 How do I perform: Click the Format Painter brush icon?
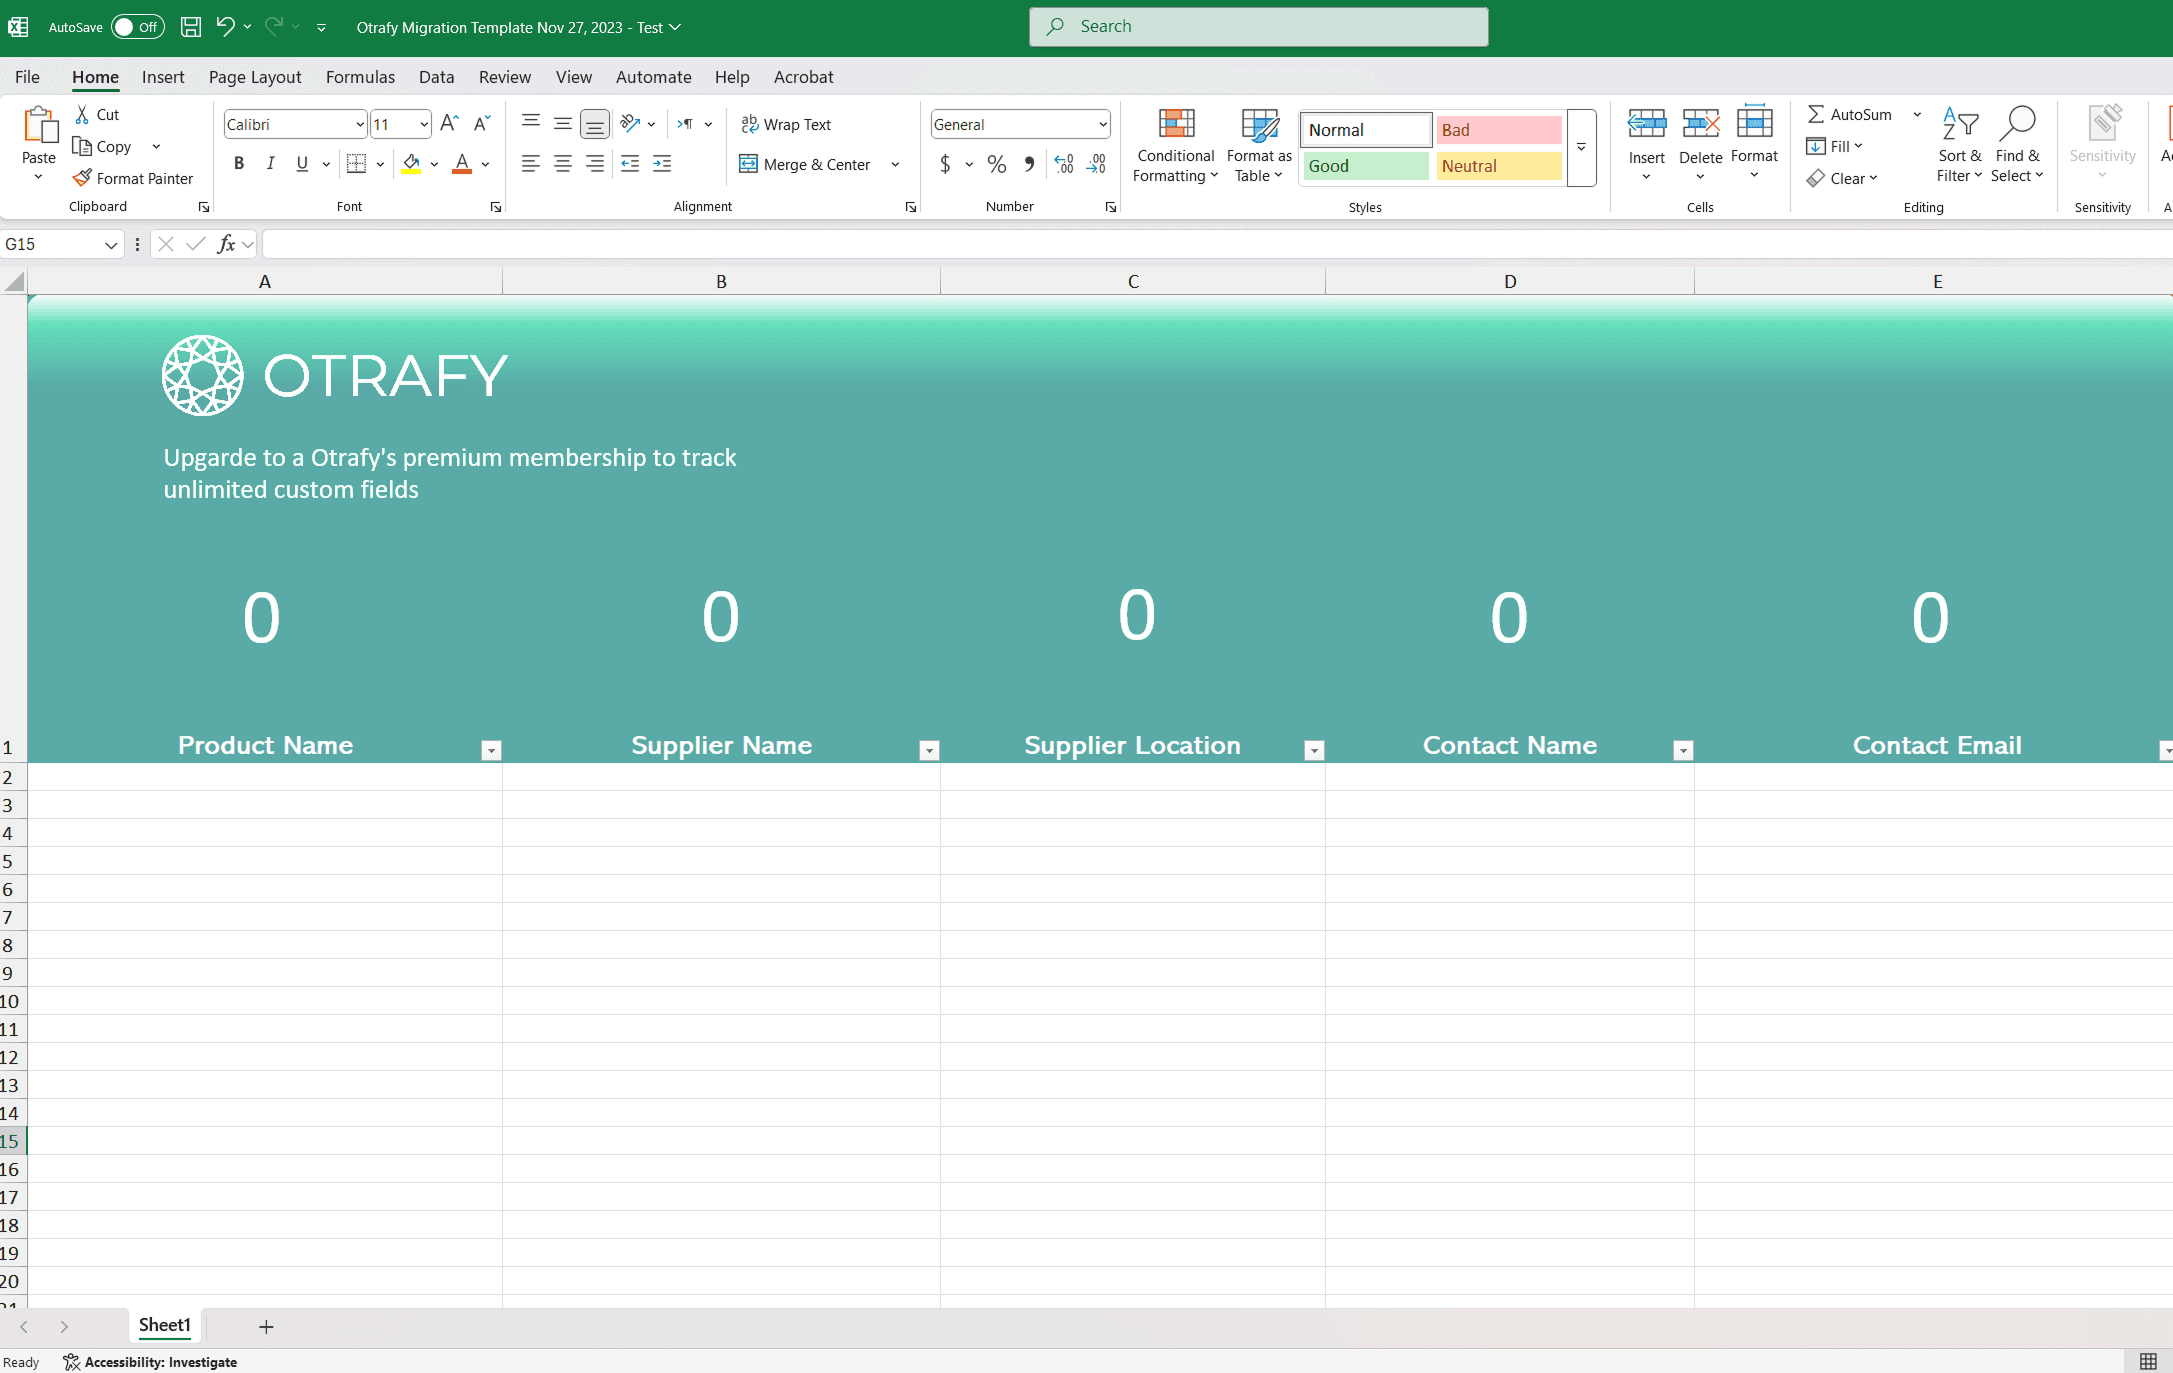(x=82, y=178)
